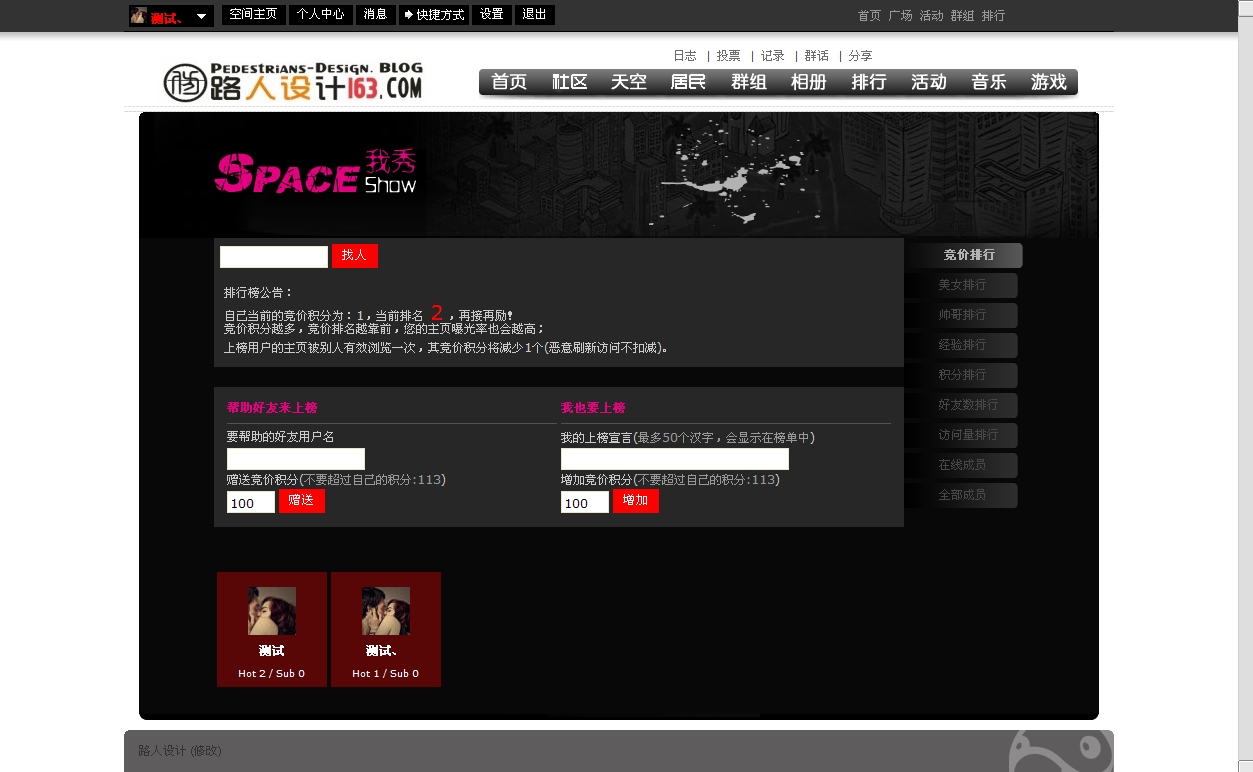This screenshot has height=772, width=1253.
Task: Click the 找人 search button
Action: [x=355, y=256]
